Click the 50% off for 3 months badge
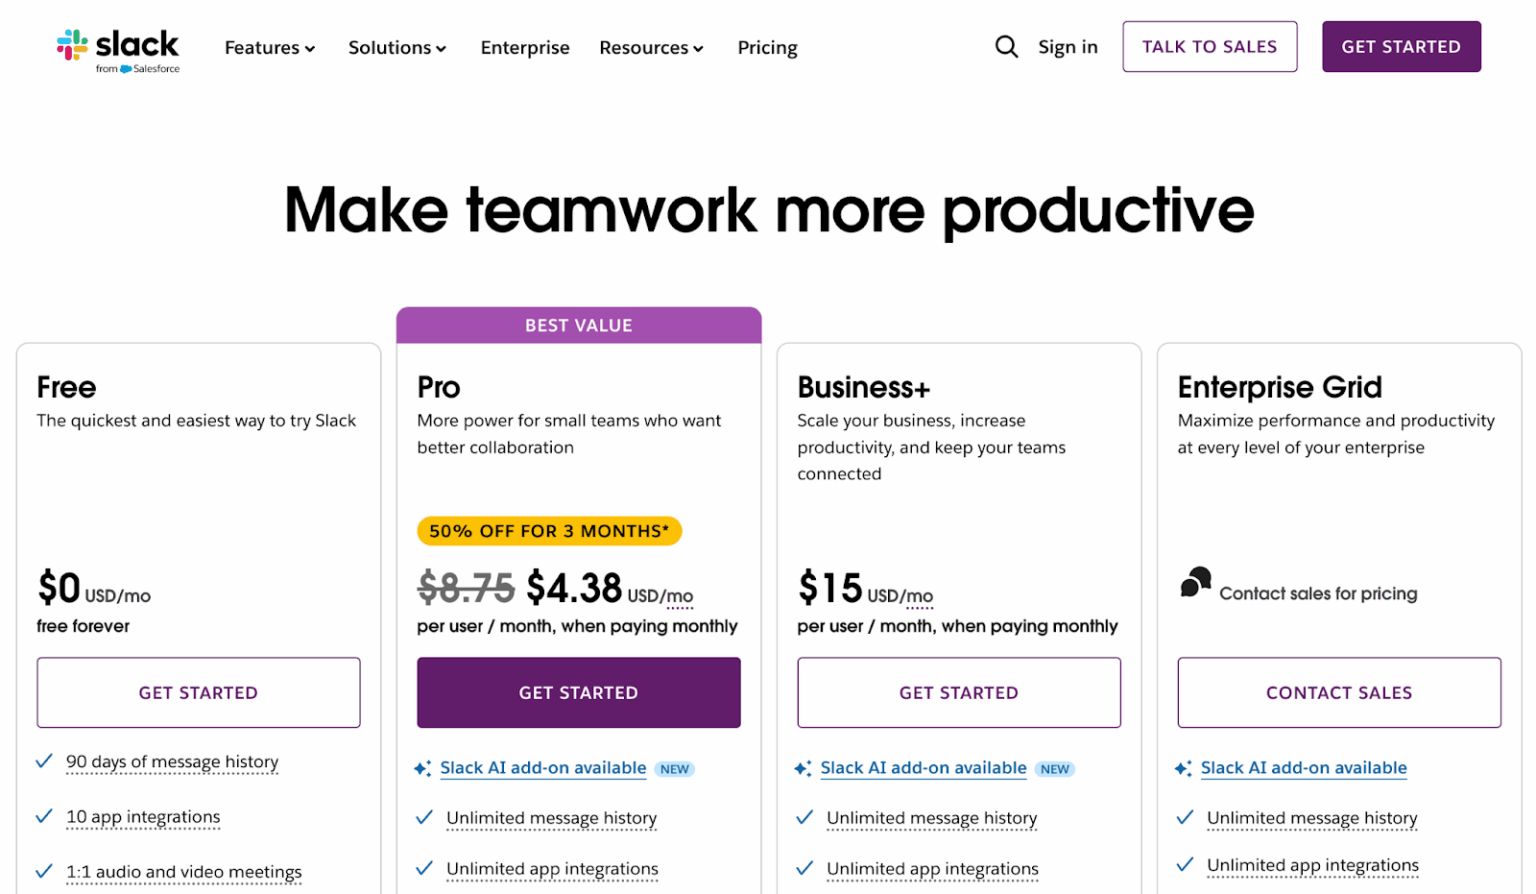Screen dimensions: 1536x894 coord(548,531)
